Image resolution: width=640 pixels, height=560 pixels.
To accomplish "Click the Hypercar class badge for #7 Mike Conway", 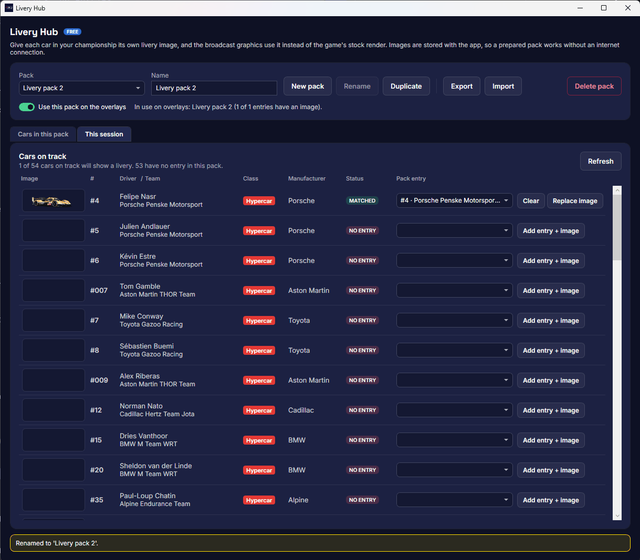I will 259,320.
